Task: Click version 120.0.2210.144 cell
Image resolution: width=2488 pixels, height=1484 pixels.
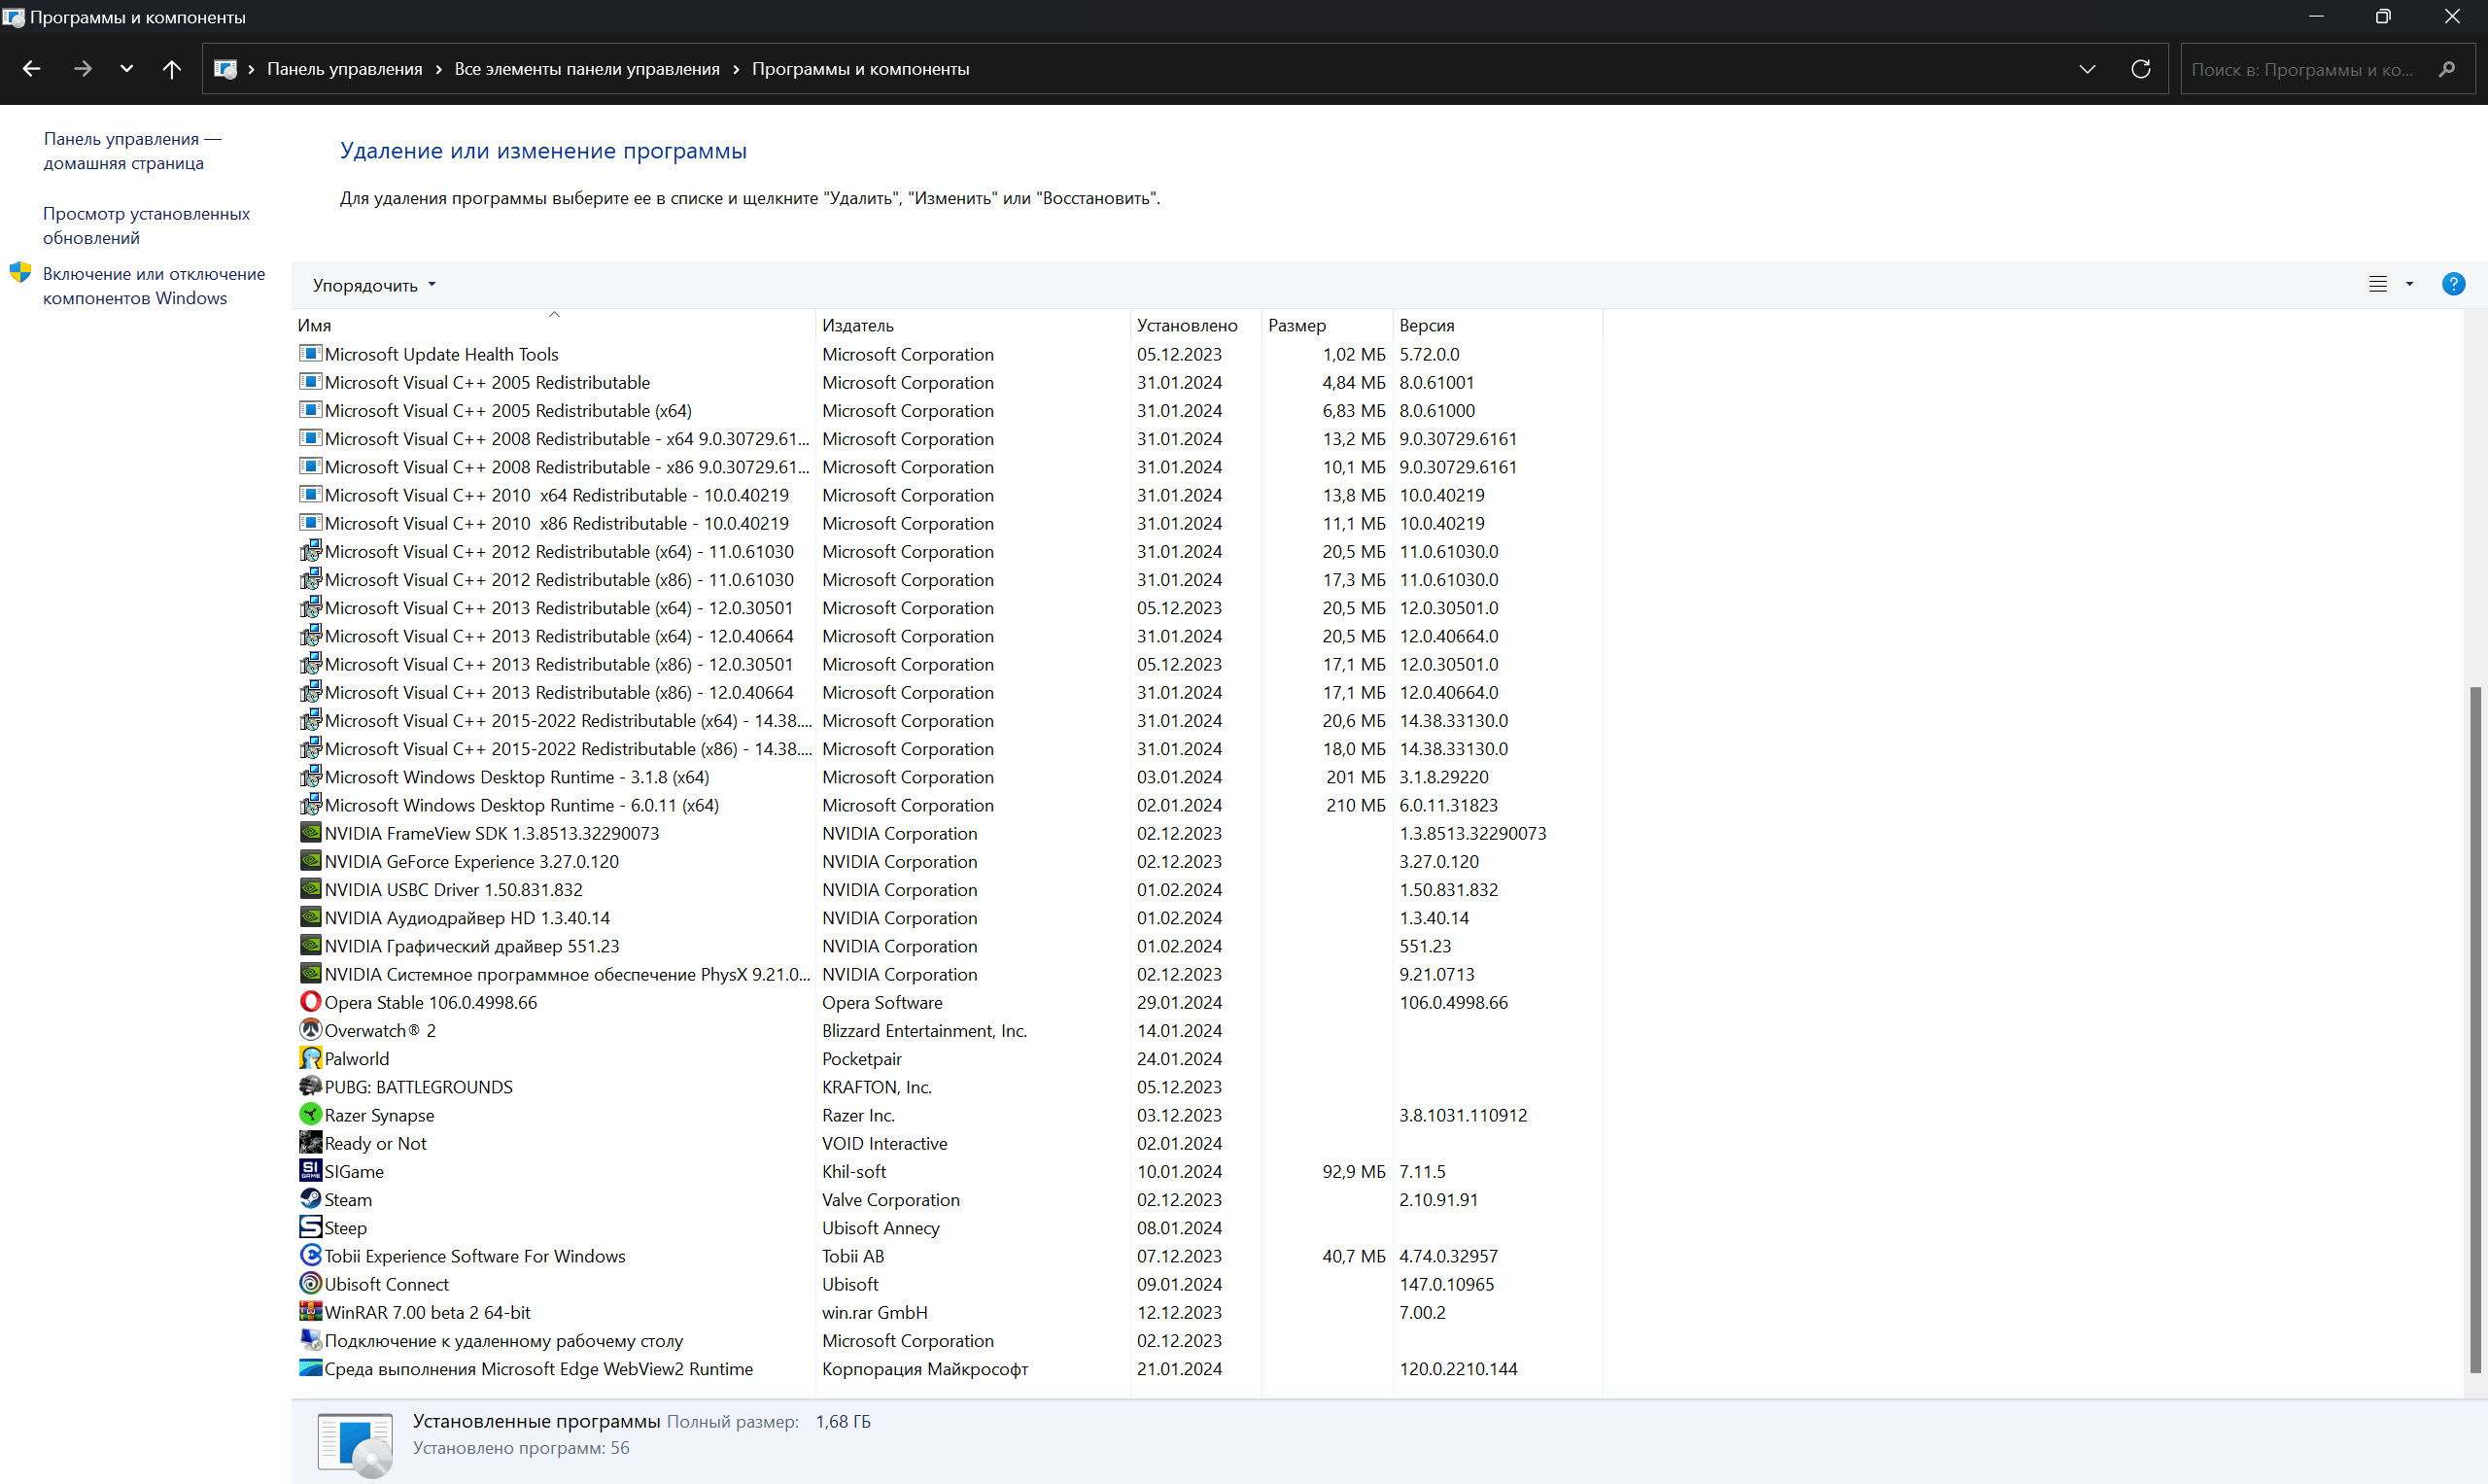Action: pyautogui.click(x=1458, y=1368)
